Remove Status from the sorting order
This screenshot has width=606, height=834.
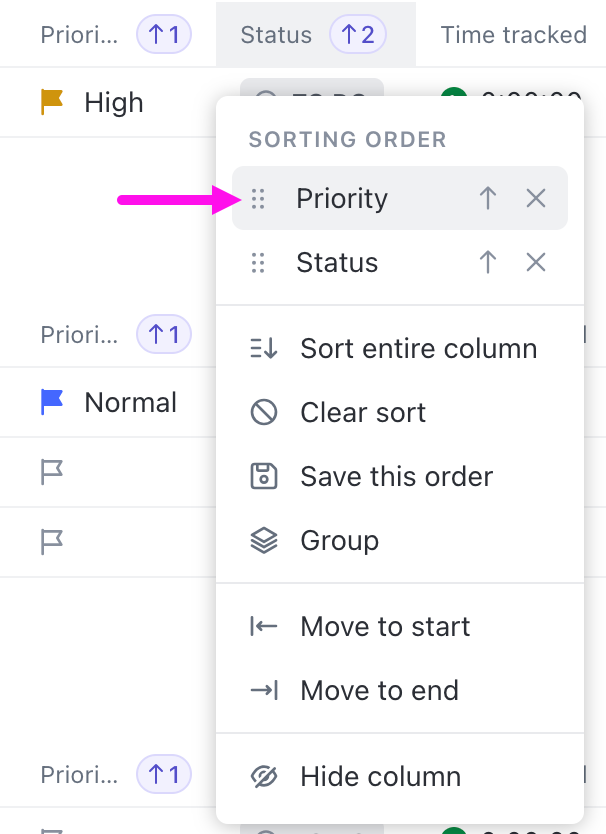[x=536, y=263]
